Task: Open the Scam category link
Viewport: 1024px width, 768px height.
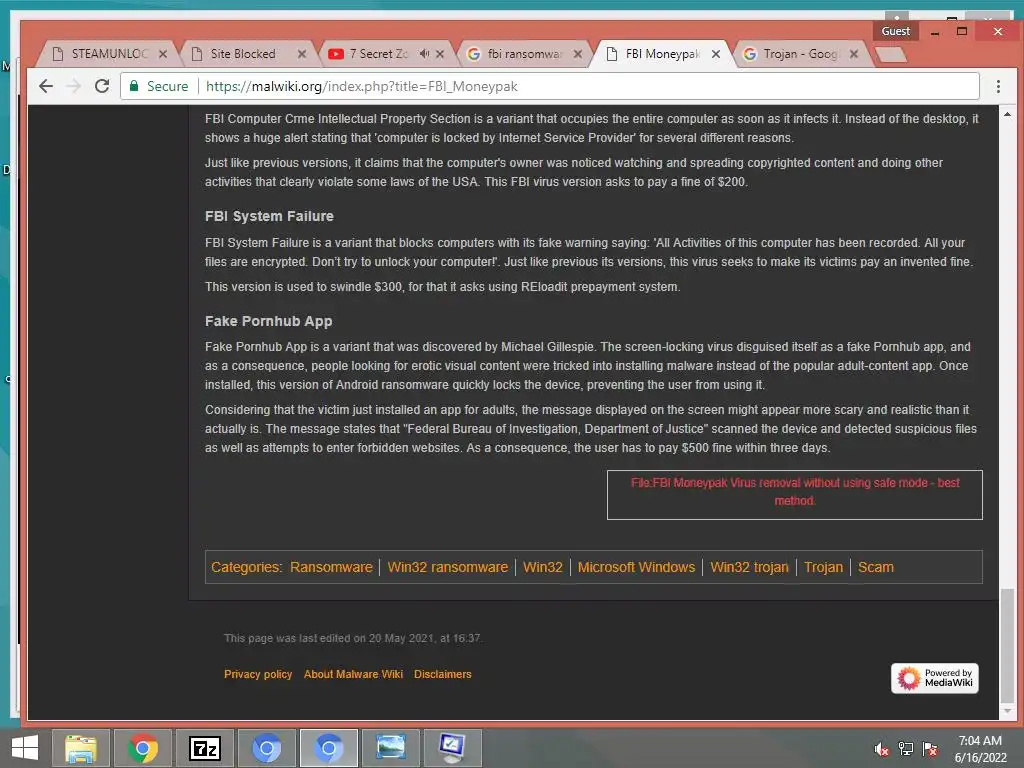Action: 876,567
